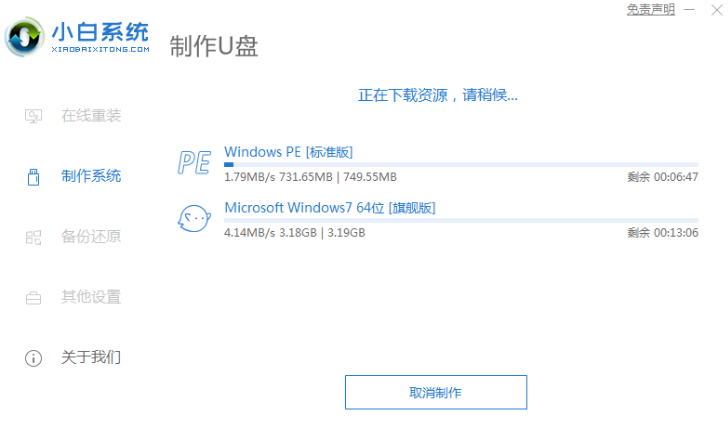
Task: Click the Windows7 64位 download progress bar
Action: (x=461, y=220)
